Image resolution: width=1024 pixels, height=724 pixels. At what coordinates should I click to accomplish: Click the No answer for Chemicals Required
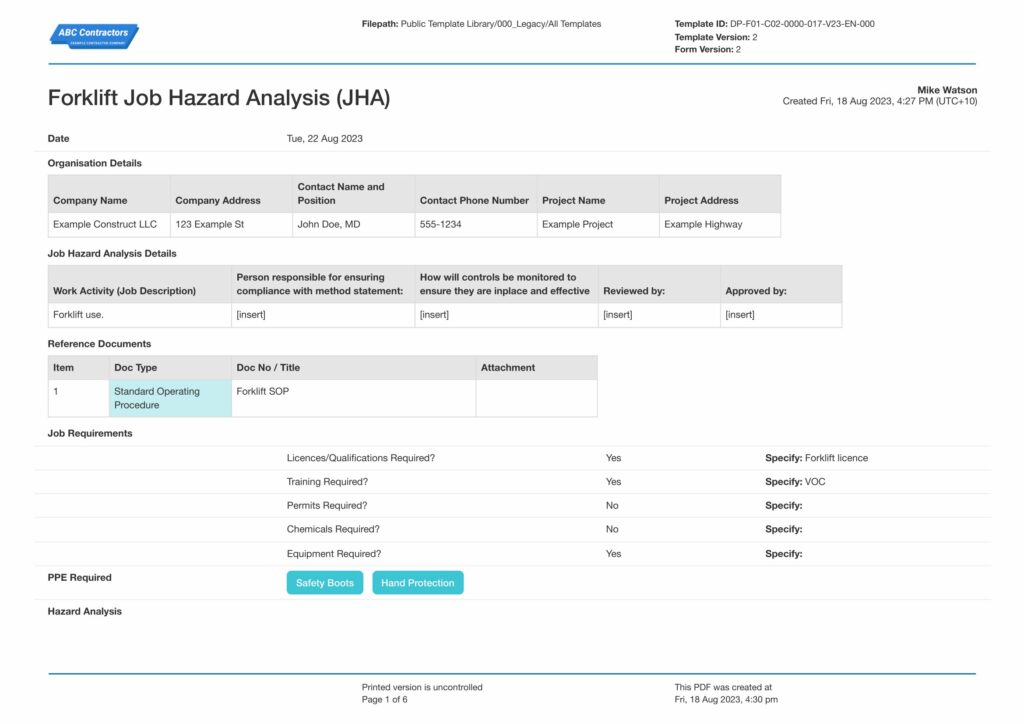tap(612, 529)
